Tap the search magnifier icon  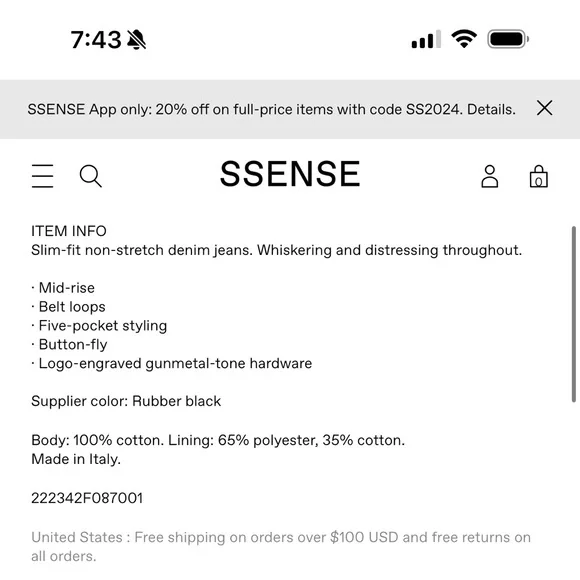[91, 176]
